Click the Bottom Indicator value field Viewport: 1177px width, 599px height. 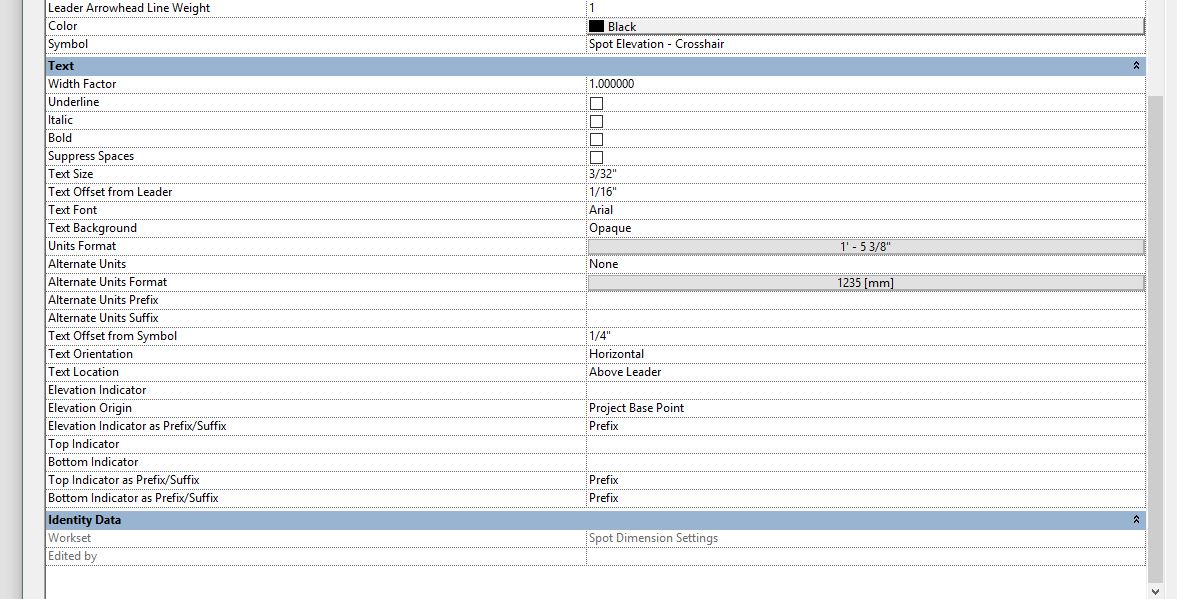(x=865, y=462)
